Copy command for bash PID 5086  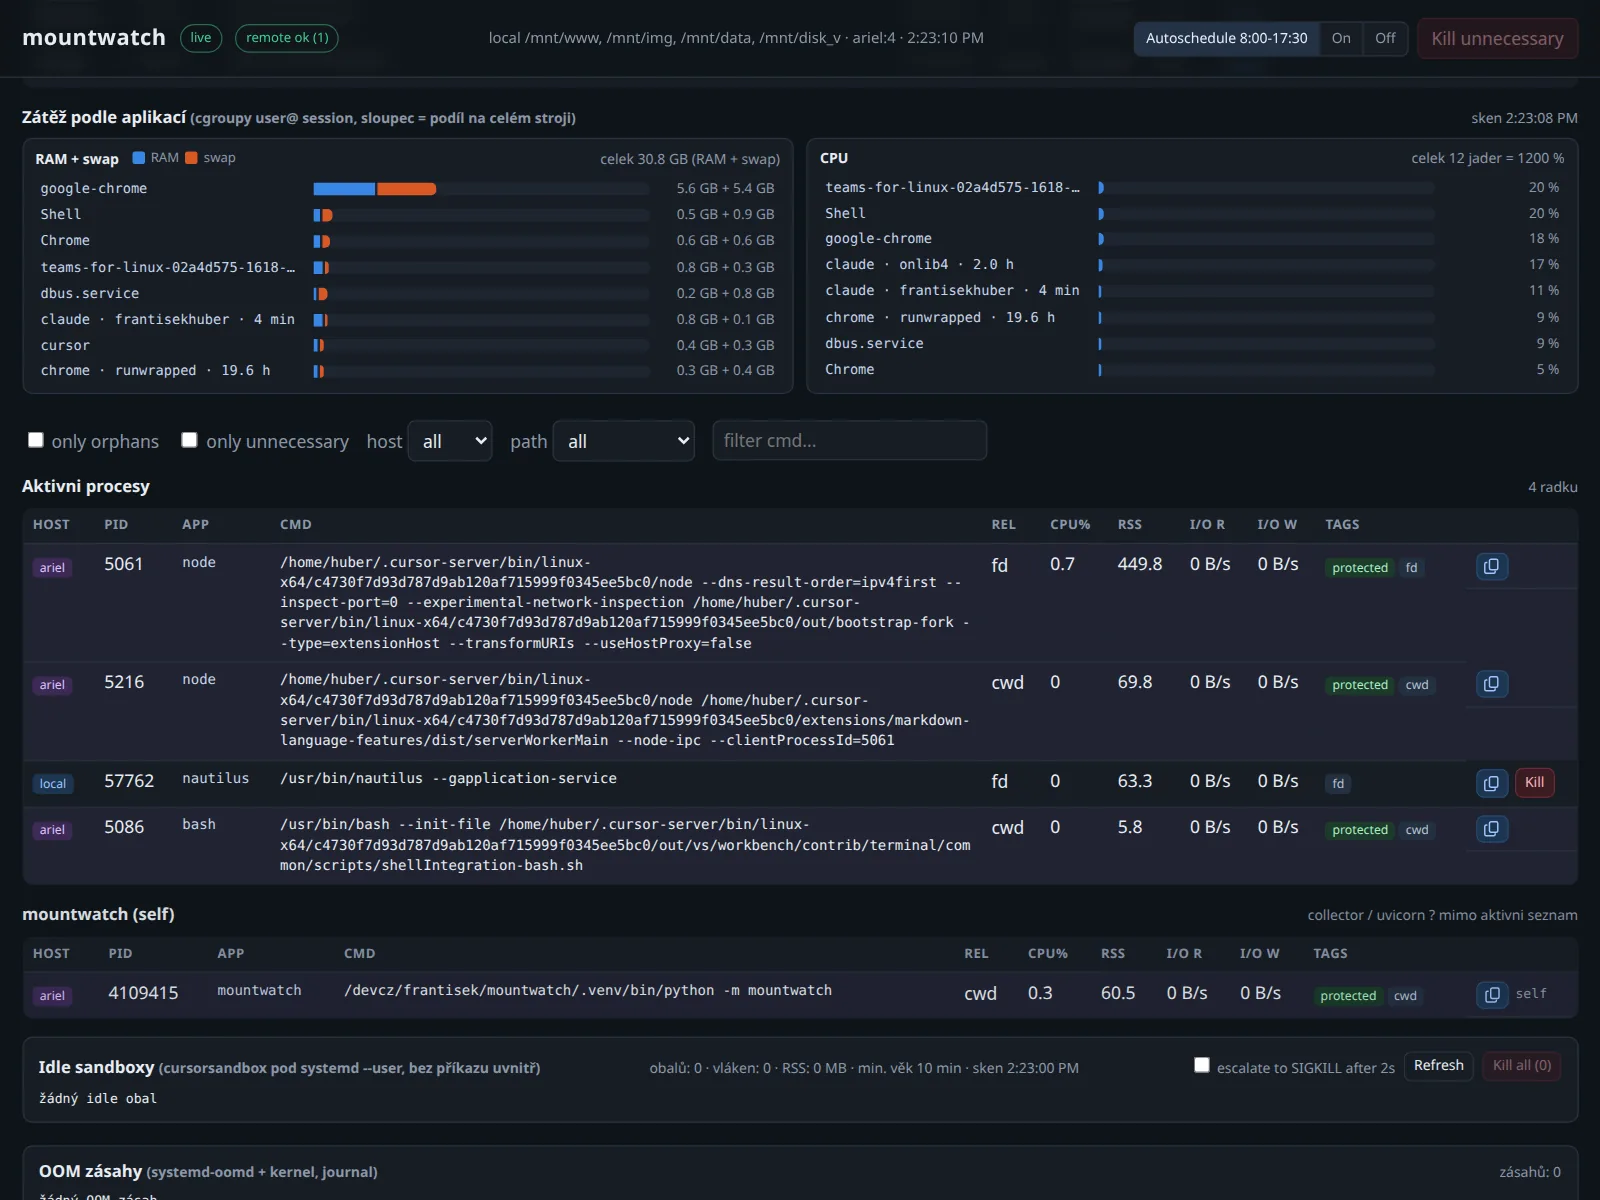tap(1492, 829)
